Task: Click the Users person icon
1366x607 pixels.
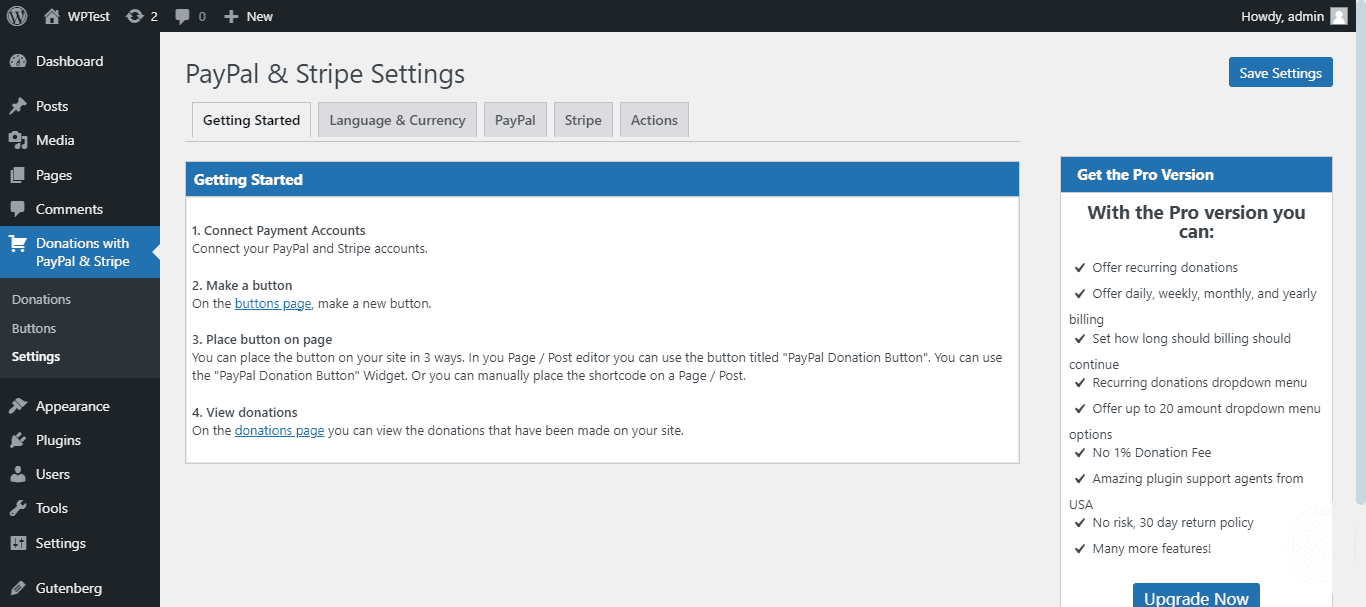Action: [18, 474]
